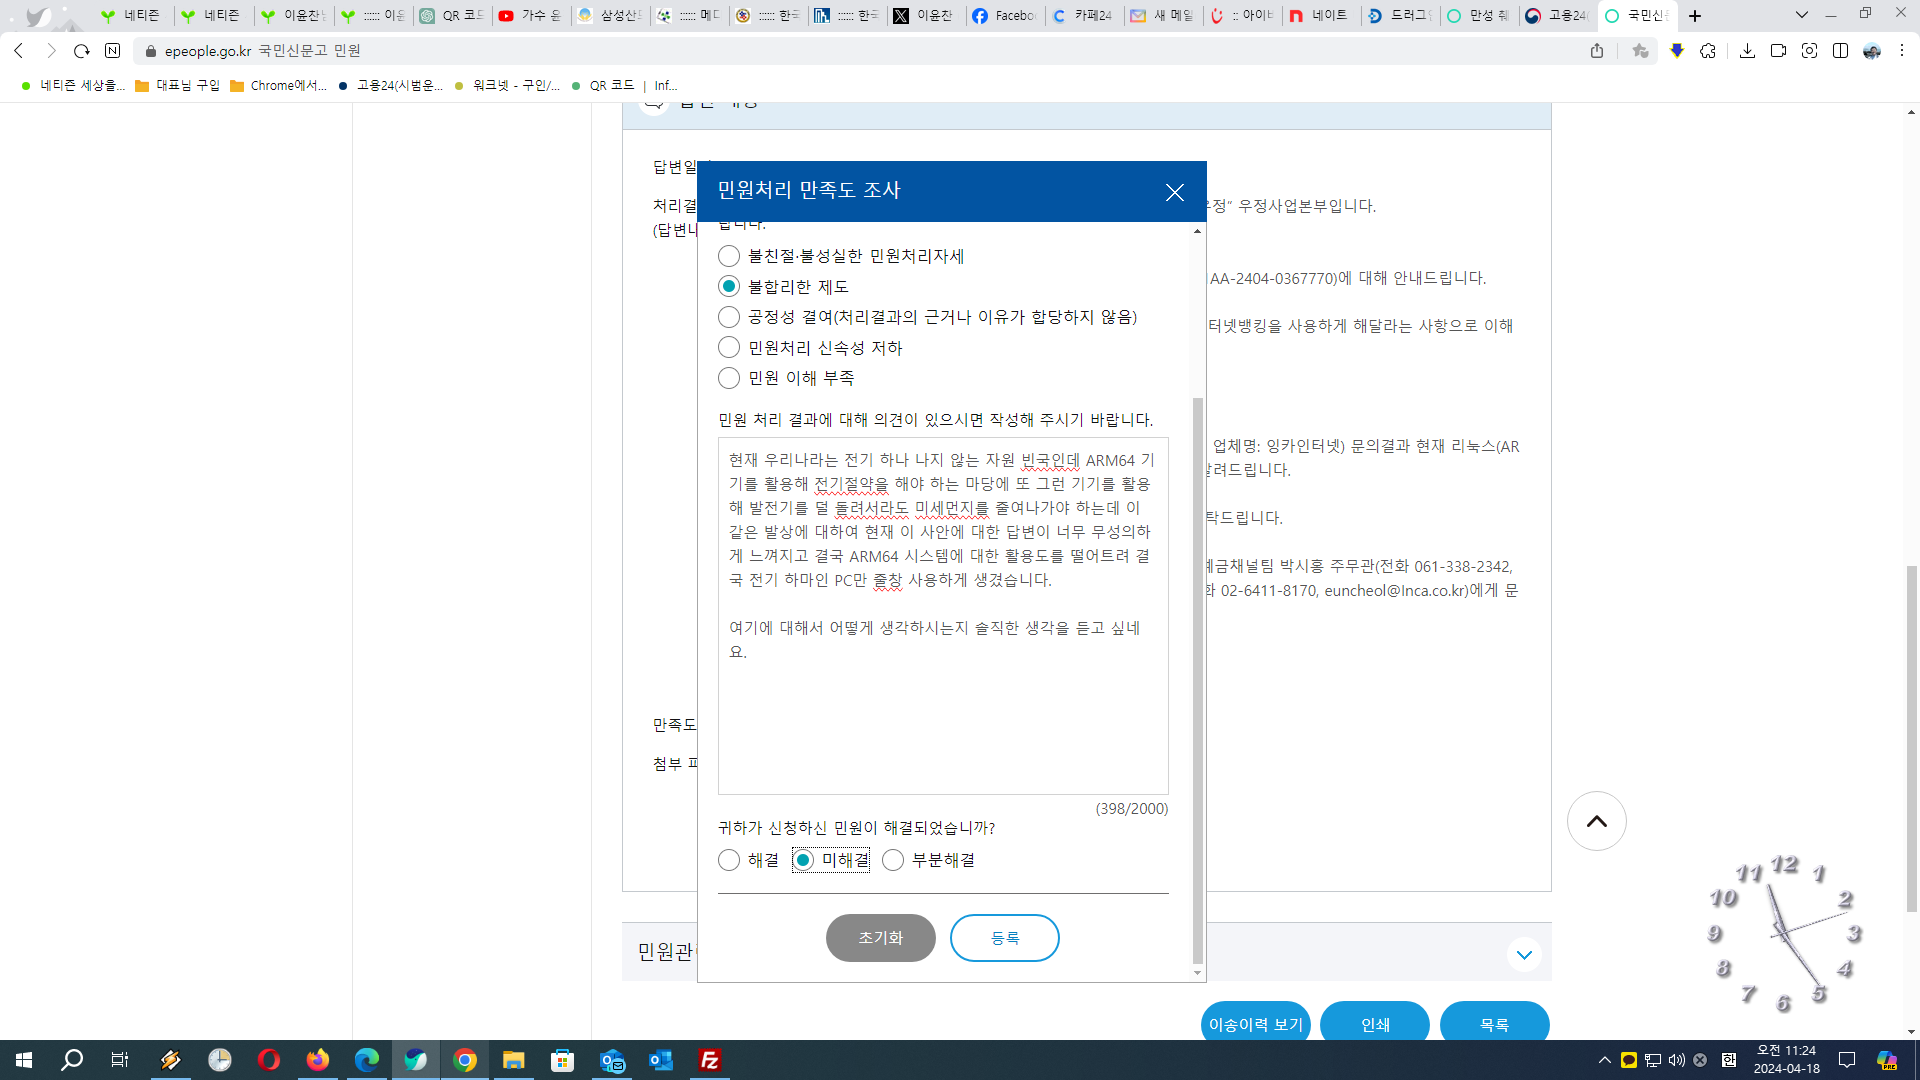Open the tab search dropdown arrow
Image resolution: width=1920 pixels, height=1080 pixels.
[1801, 15]
